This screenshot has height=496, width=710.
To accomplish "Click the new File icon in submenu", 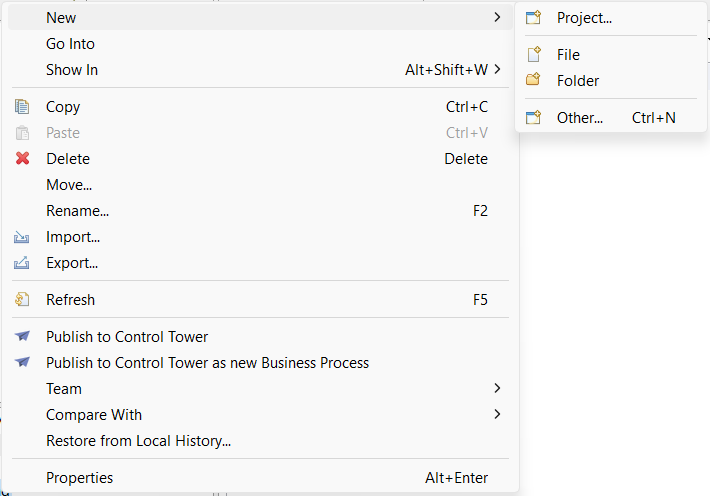I will tap(534, 54).
